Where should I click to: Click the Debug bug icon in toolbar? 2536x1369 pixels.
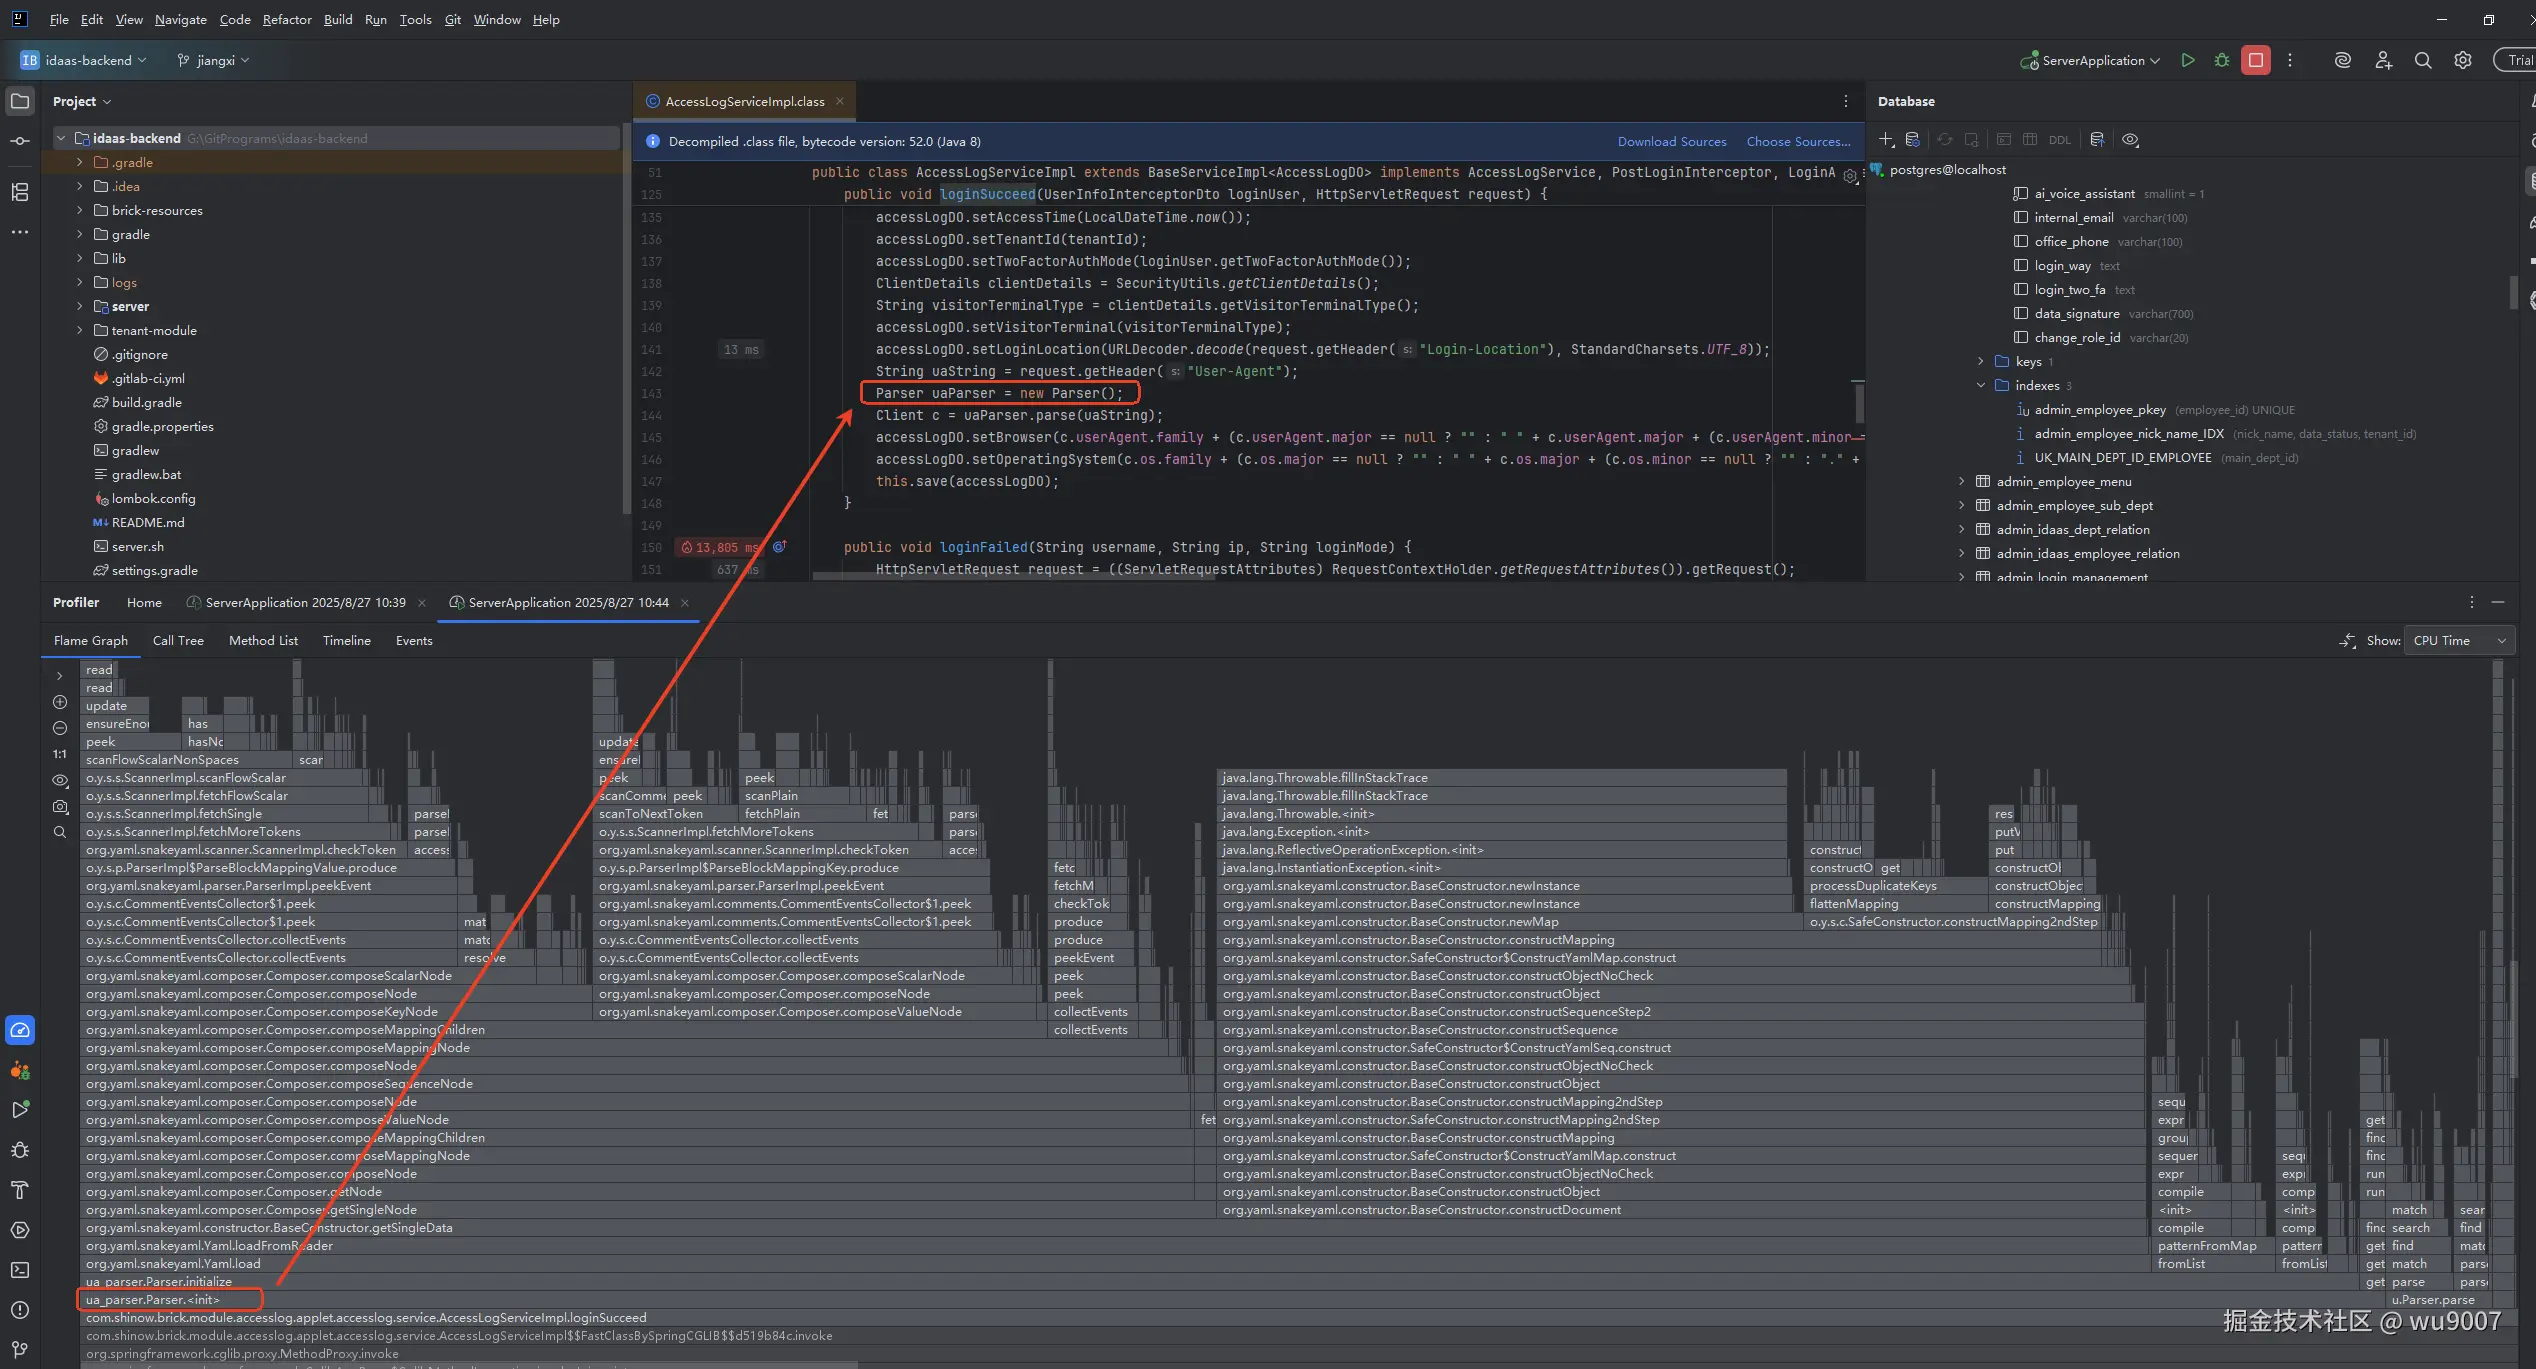tap(2221, 60)
